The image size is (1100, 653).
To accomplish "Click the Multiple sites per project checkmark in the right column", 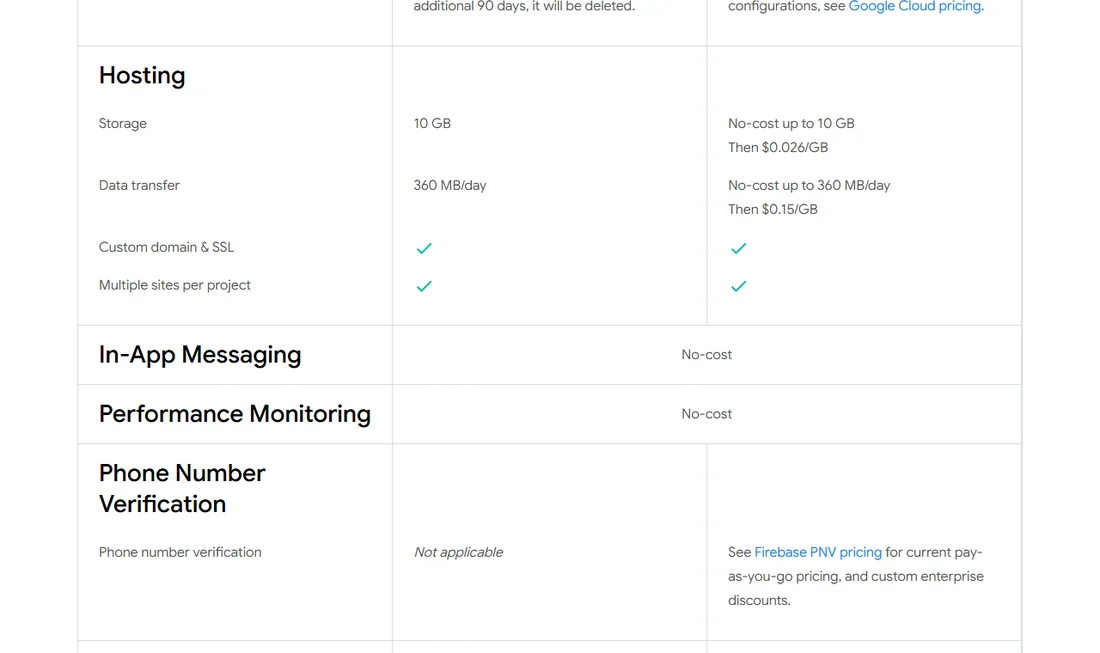I will (738, 286).
